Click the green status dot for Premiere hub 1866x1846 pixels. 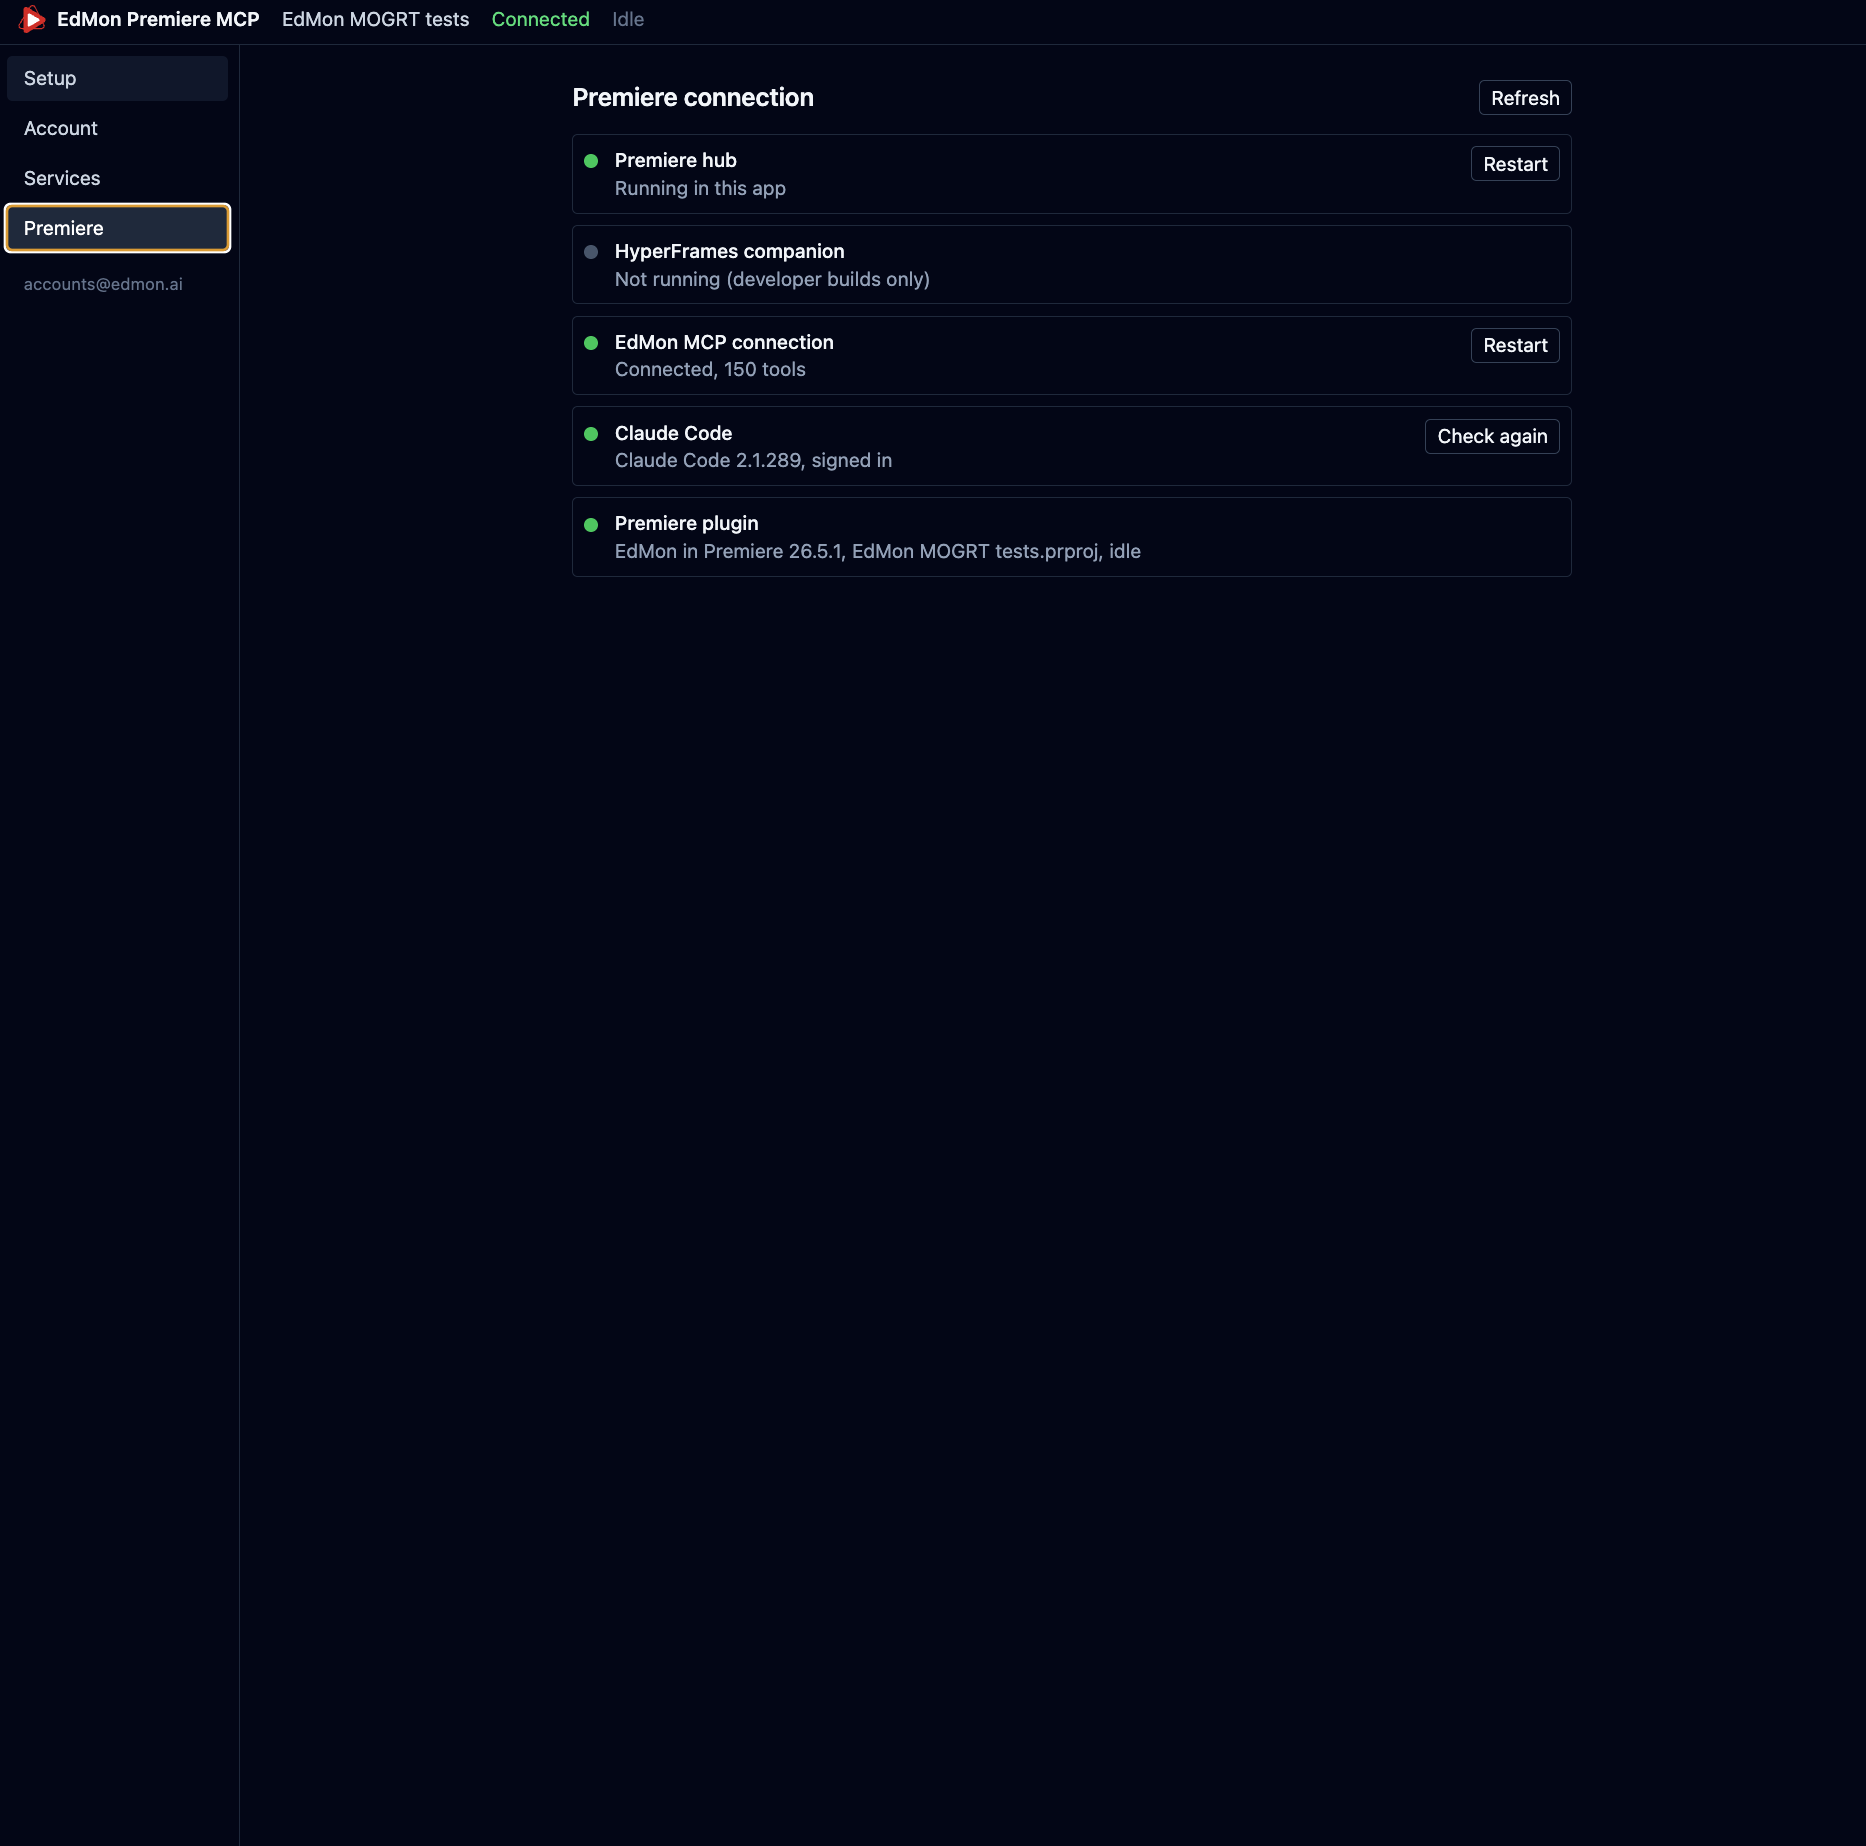pos(591,161)
